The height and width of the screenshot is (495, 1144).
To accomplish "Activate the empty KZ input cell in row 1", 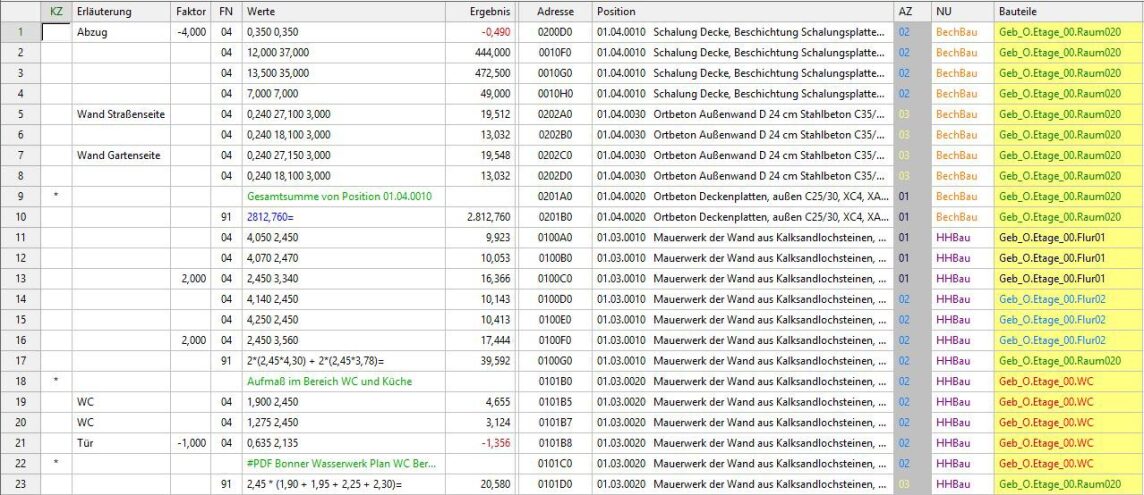I will pos(56,32).
